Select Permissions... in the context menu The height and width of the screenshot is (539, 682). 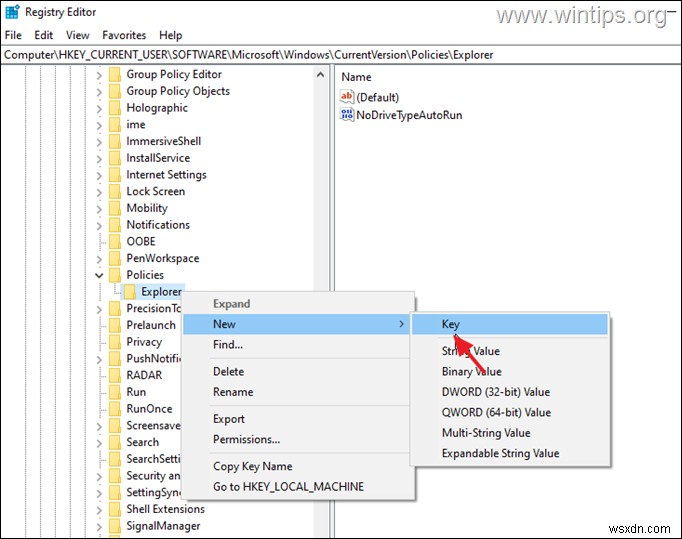pos(296,439)
